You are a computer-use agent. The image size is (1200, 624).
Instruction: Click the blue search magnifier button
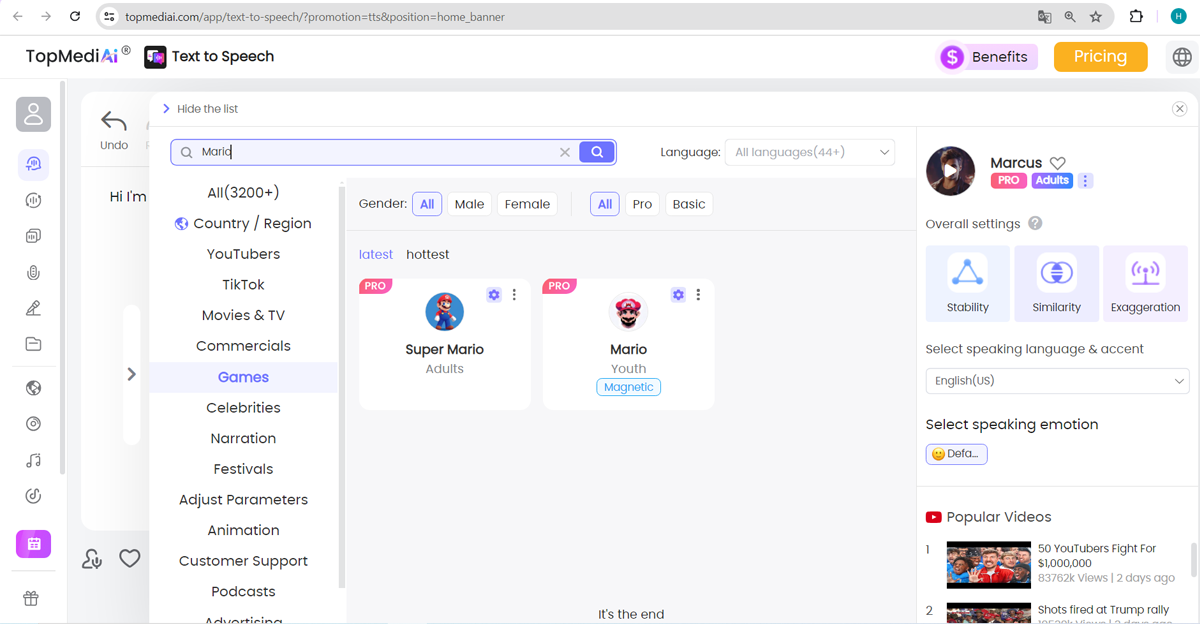(x=597, y=152)
